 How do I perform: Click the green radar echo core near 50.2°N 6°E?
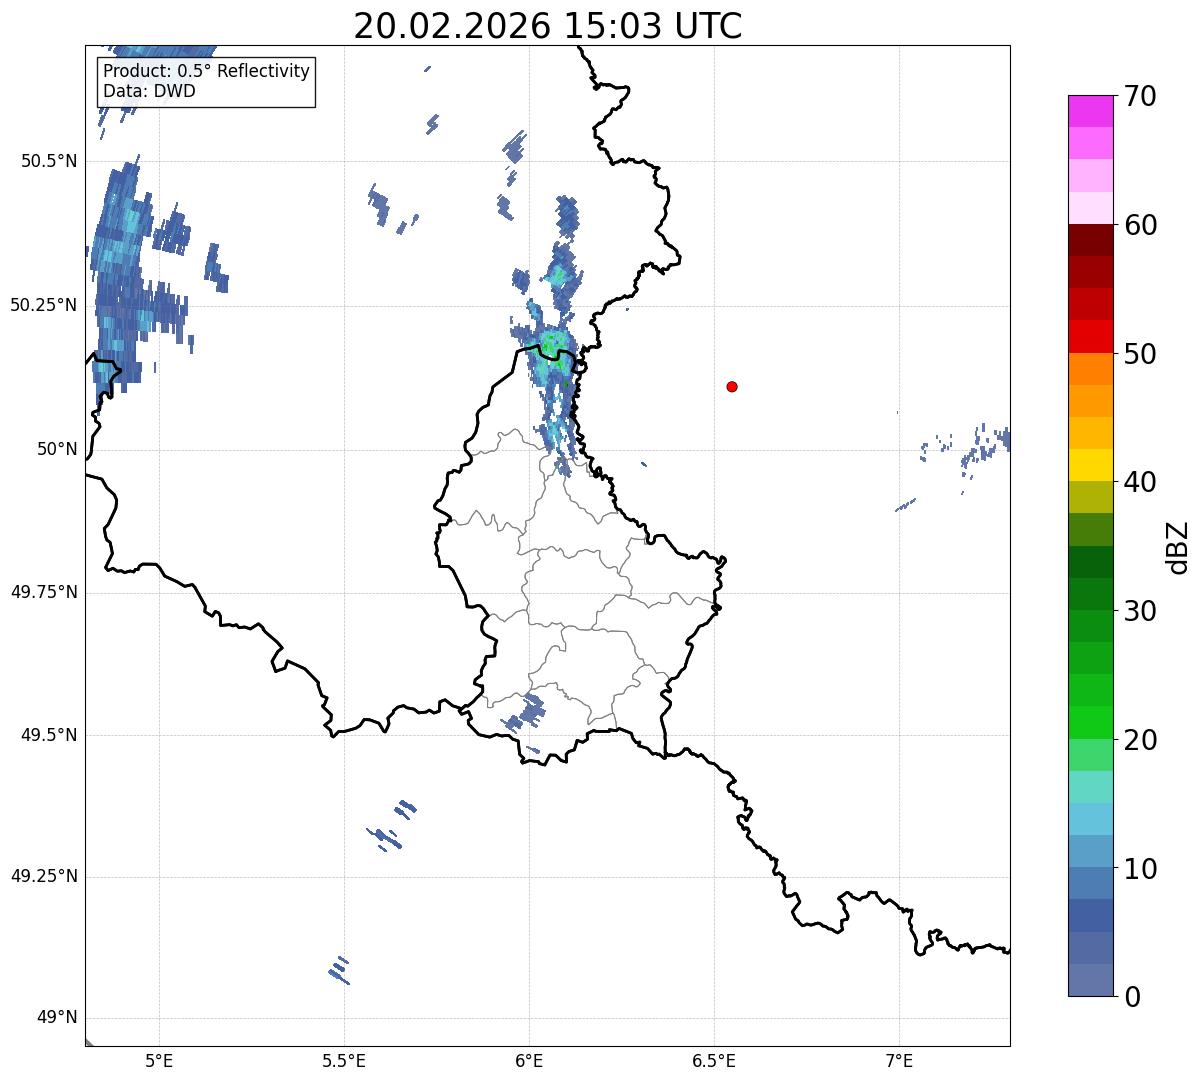pyautogui.click(x=550, y=347)
